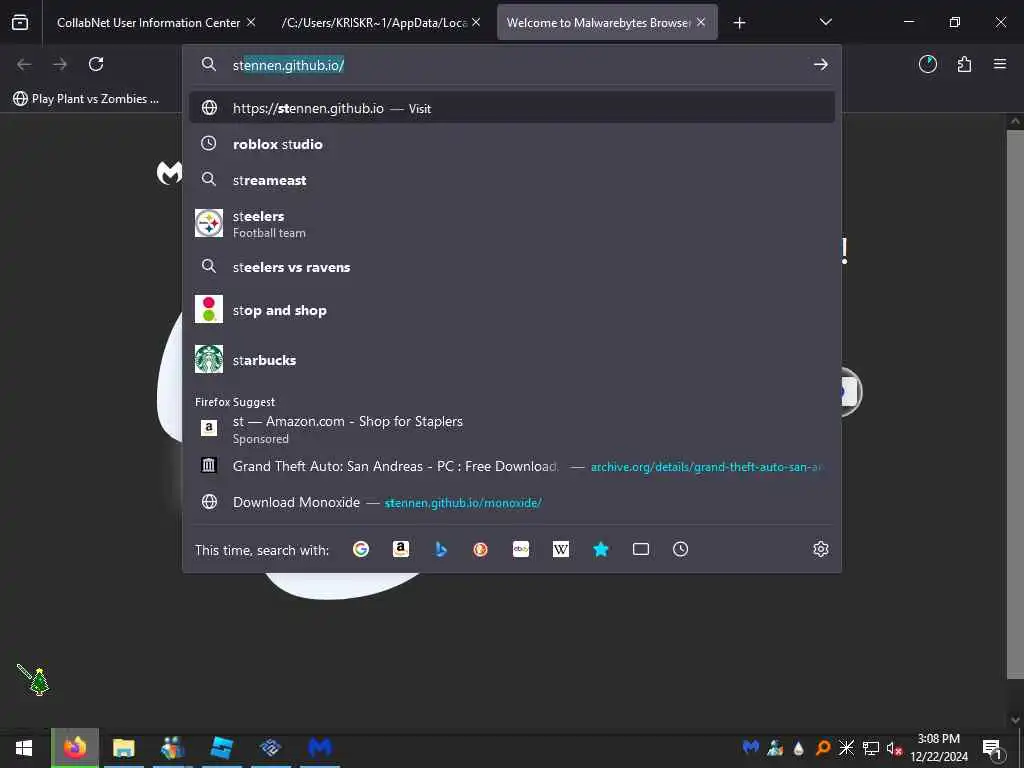Image resolution: width=1024 pixels, height=768 pixels.
Task: Visit https://stennen.github.io suggestion
Action: (x=512, y=108)
